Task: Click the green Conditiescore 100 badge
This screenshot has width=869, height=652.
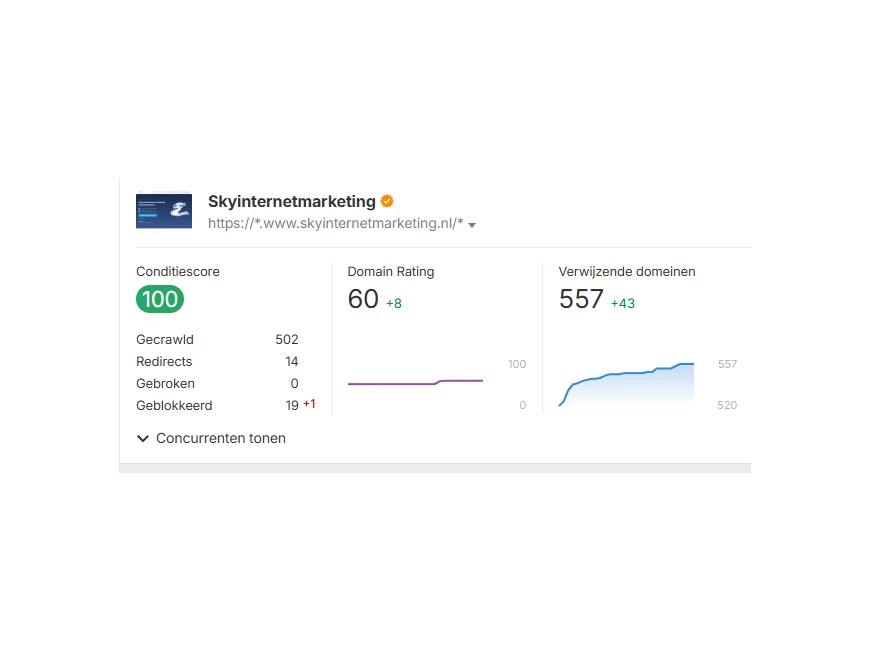Action: [x=160, y=299]
